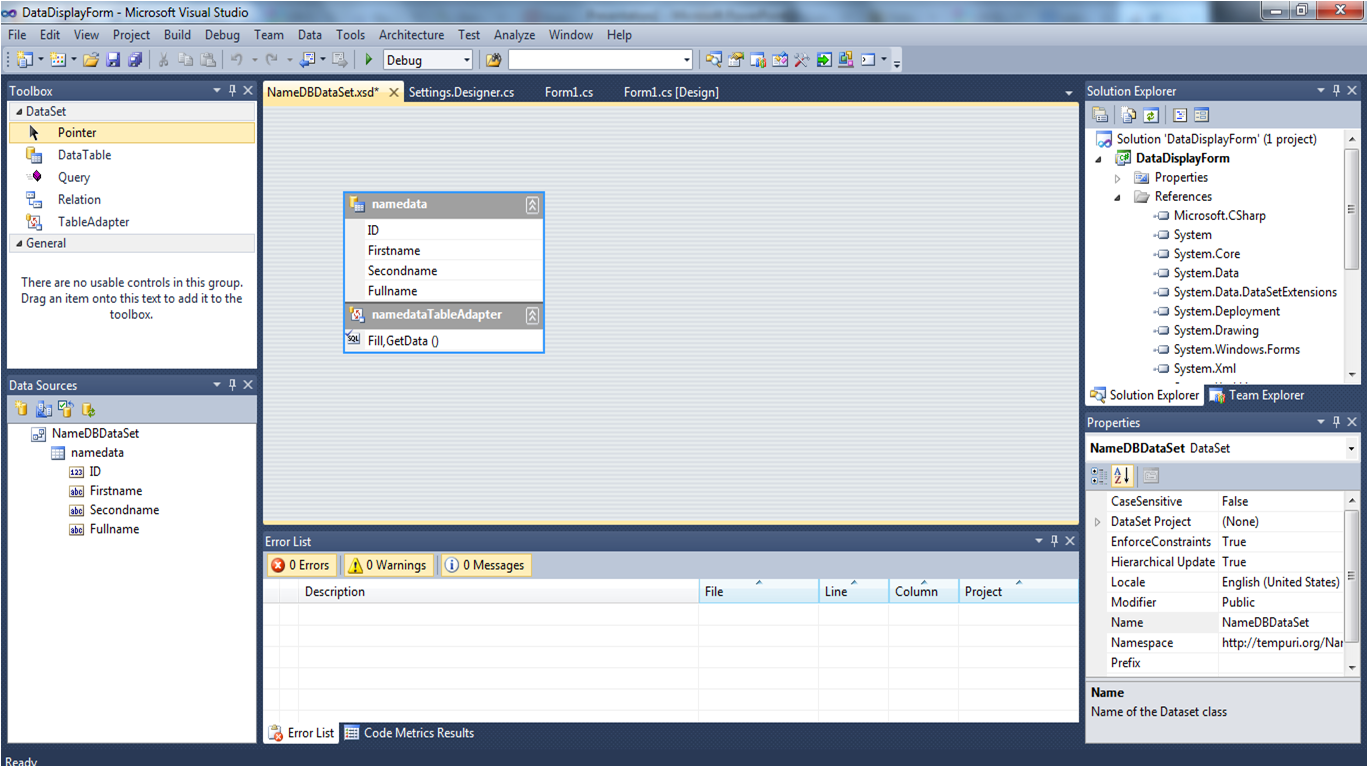Sort Error List by File column

point(758,592)
